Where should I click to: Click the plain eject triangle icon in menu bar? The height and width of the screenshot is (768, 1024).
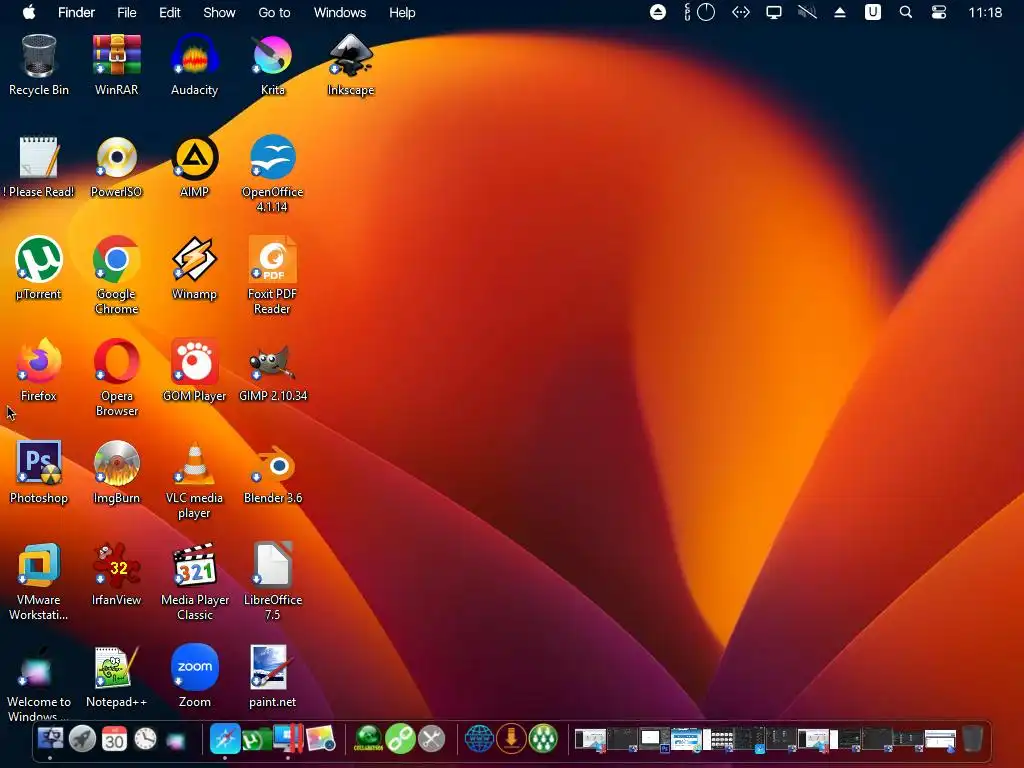pyautogui.click(x=840, y=12)
